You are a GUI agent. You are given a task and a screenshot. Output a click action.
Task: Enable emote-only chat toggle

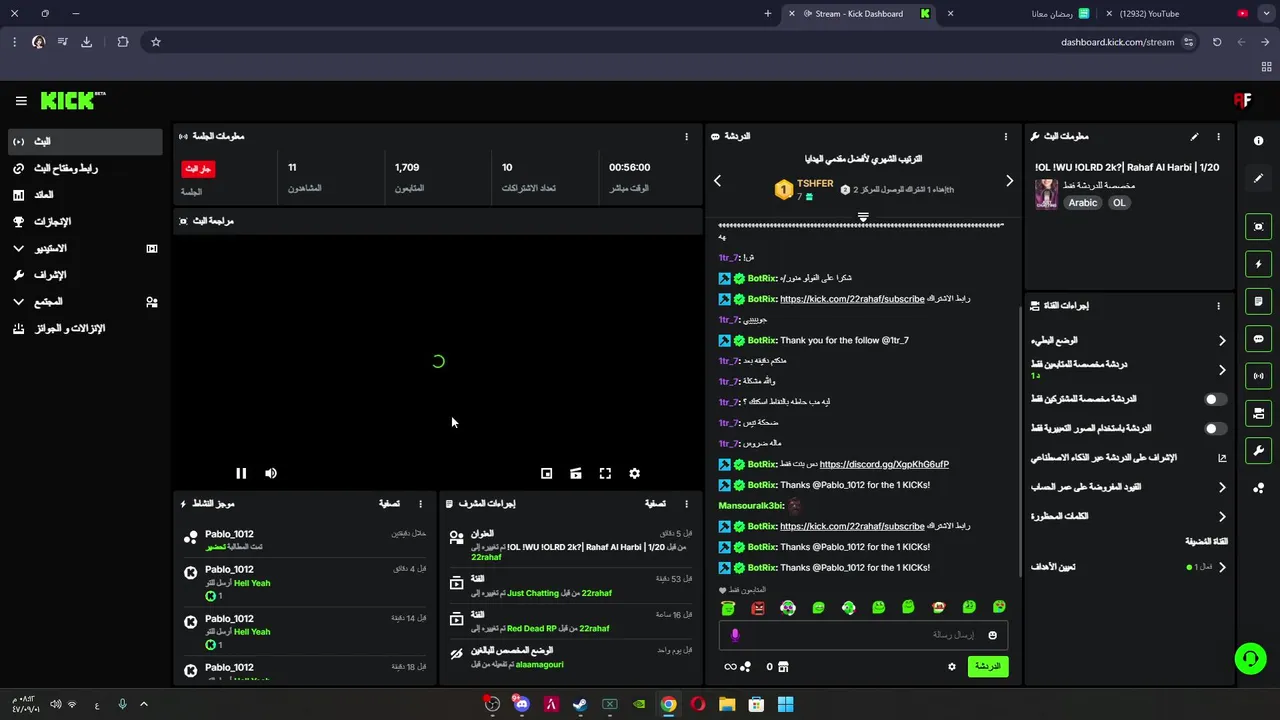(1215, 428)
